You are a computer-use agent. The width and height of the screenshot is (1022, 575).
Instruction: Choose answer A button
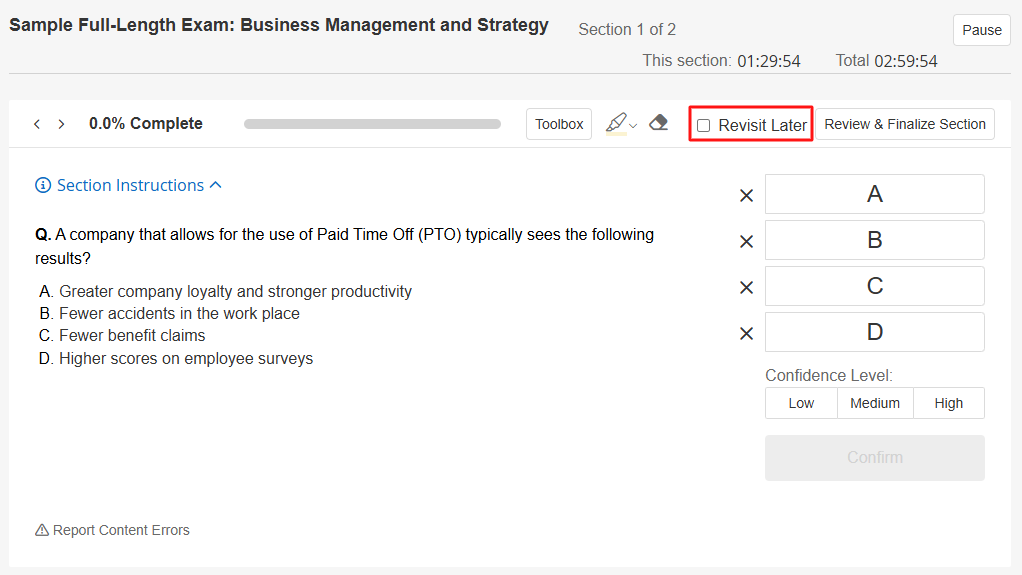click(875, 194)
